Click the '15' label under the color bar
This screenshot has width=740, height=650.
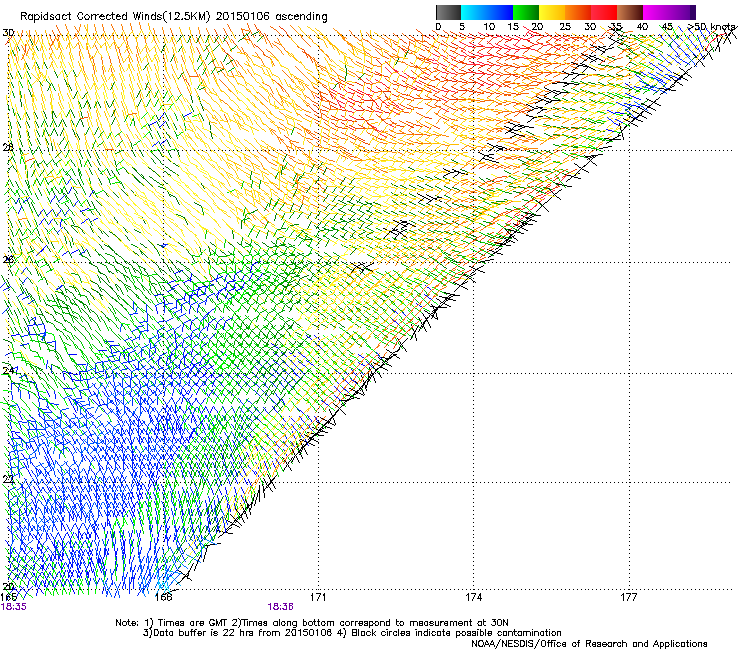click(513, 27)
